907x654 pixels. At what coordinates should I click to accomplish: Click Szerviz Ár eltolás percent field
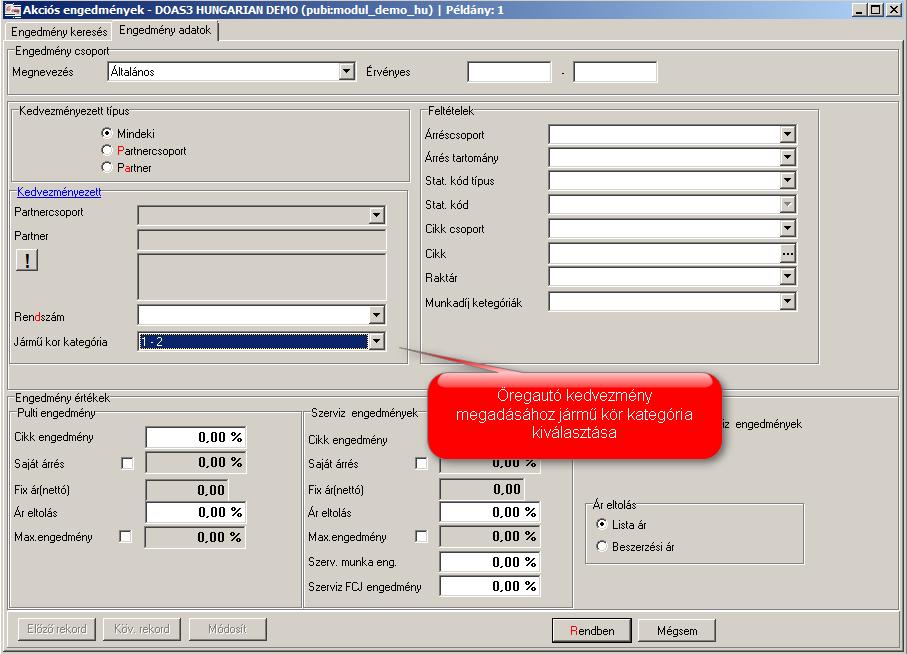point(490,512)
